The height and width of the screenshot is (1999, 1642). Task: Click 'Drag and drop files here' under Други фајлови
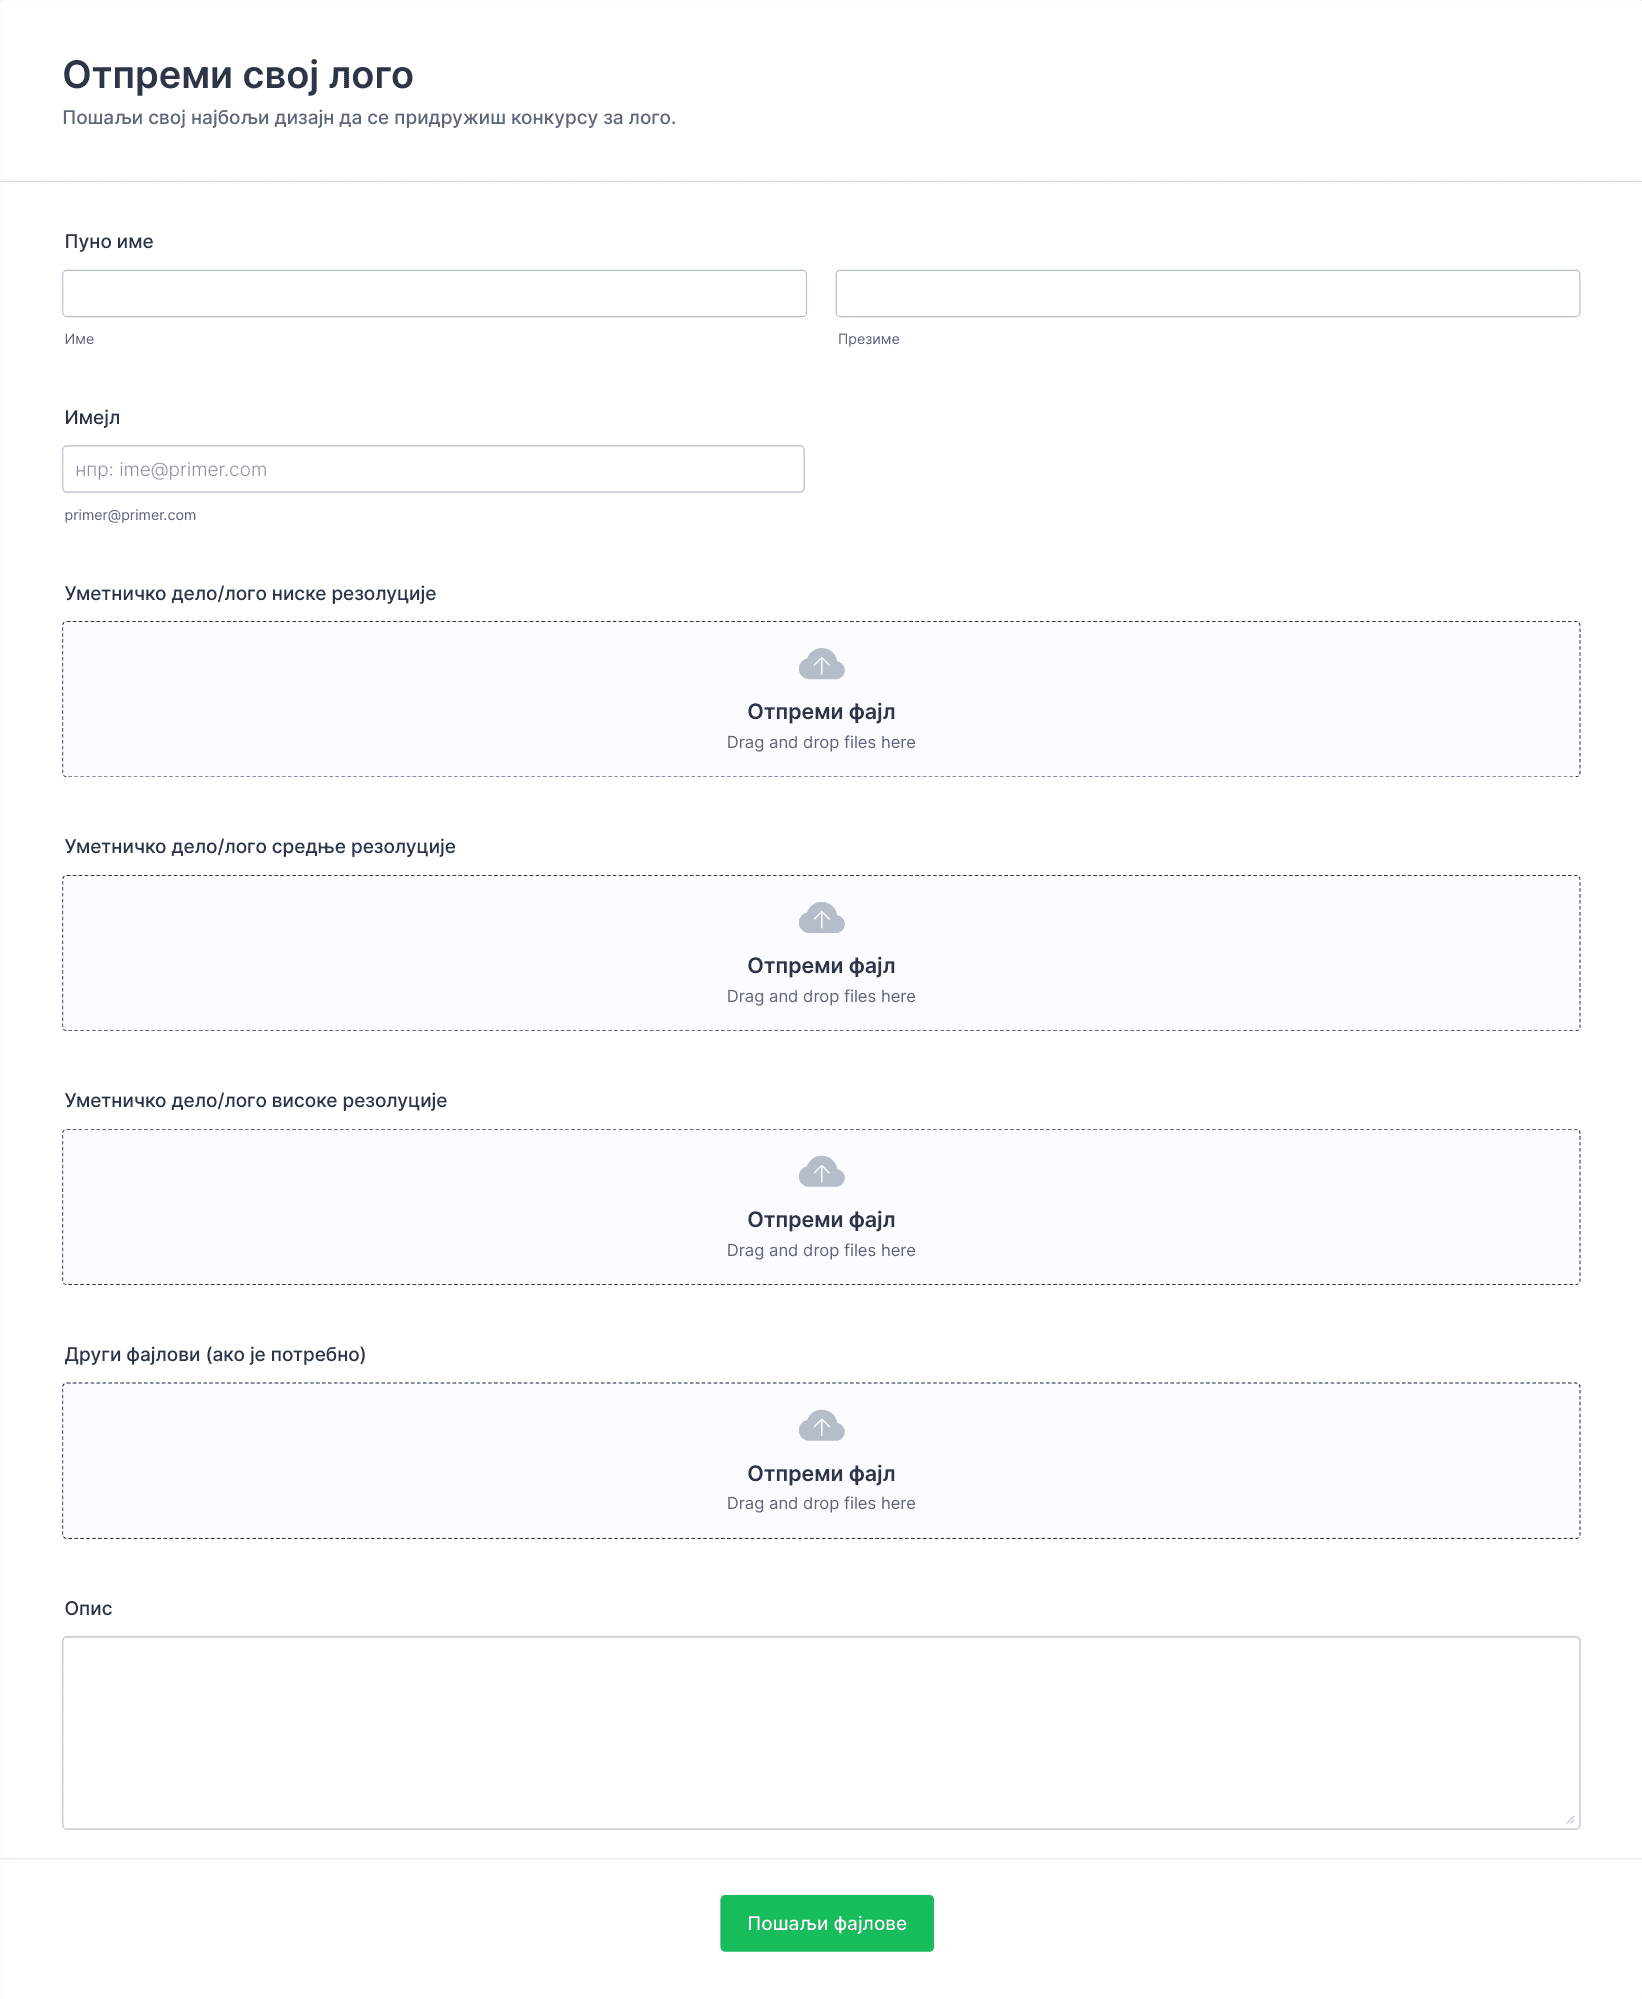coord(821,1503)
